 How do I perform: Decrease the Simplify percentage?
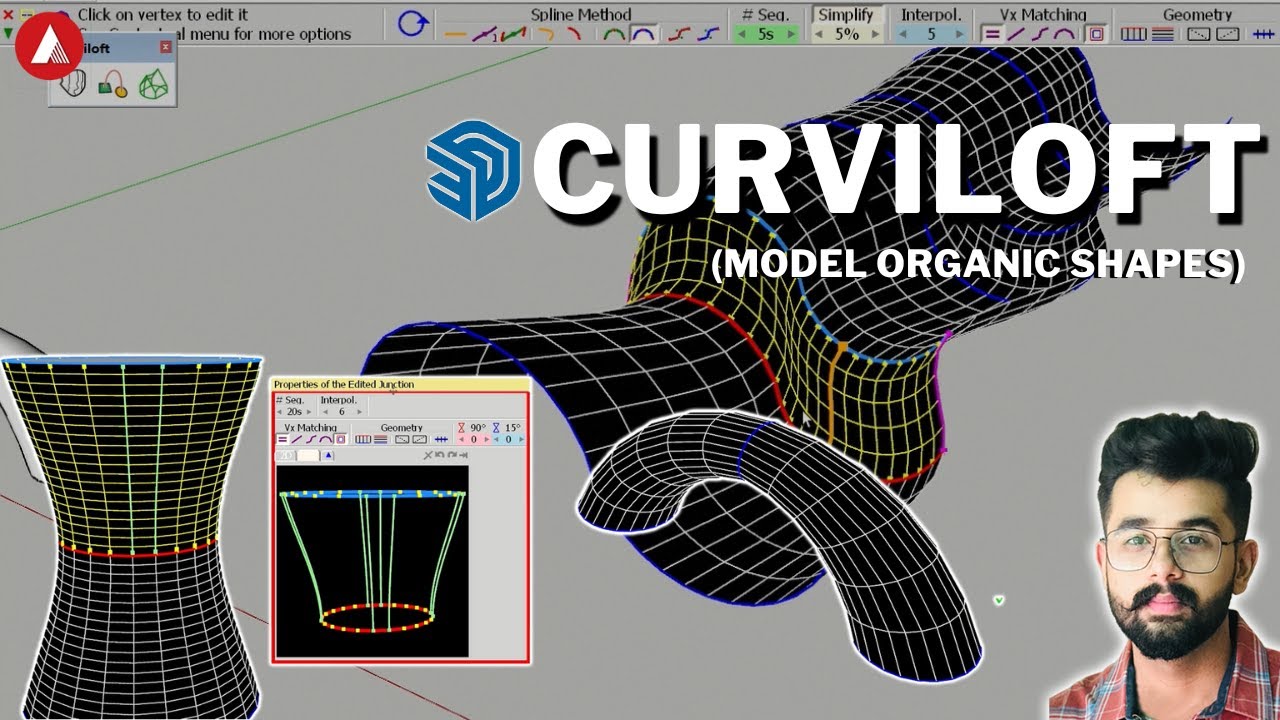click(818, 34)
